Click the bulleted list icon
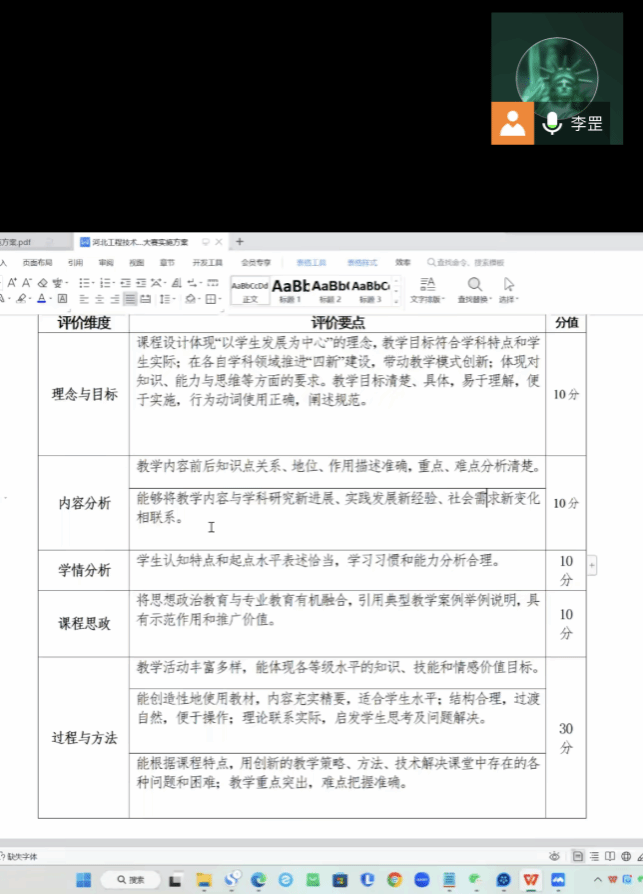This screenshot has height=894, width=644. [84, 283]
